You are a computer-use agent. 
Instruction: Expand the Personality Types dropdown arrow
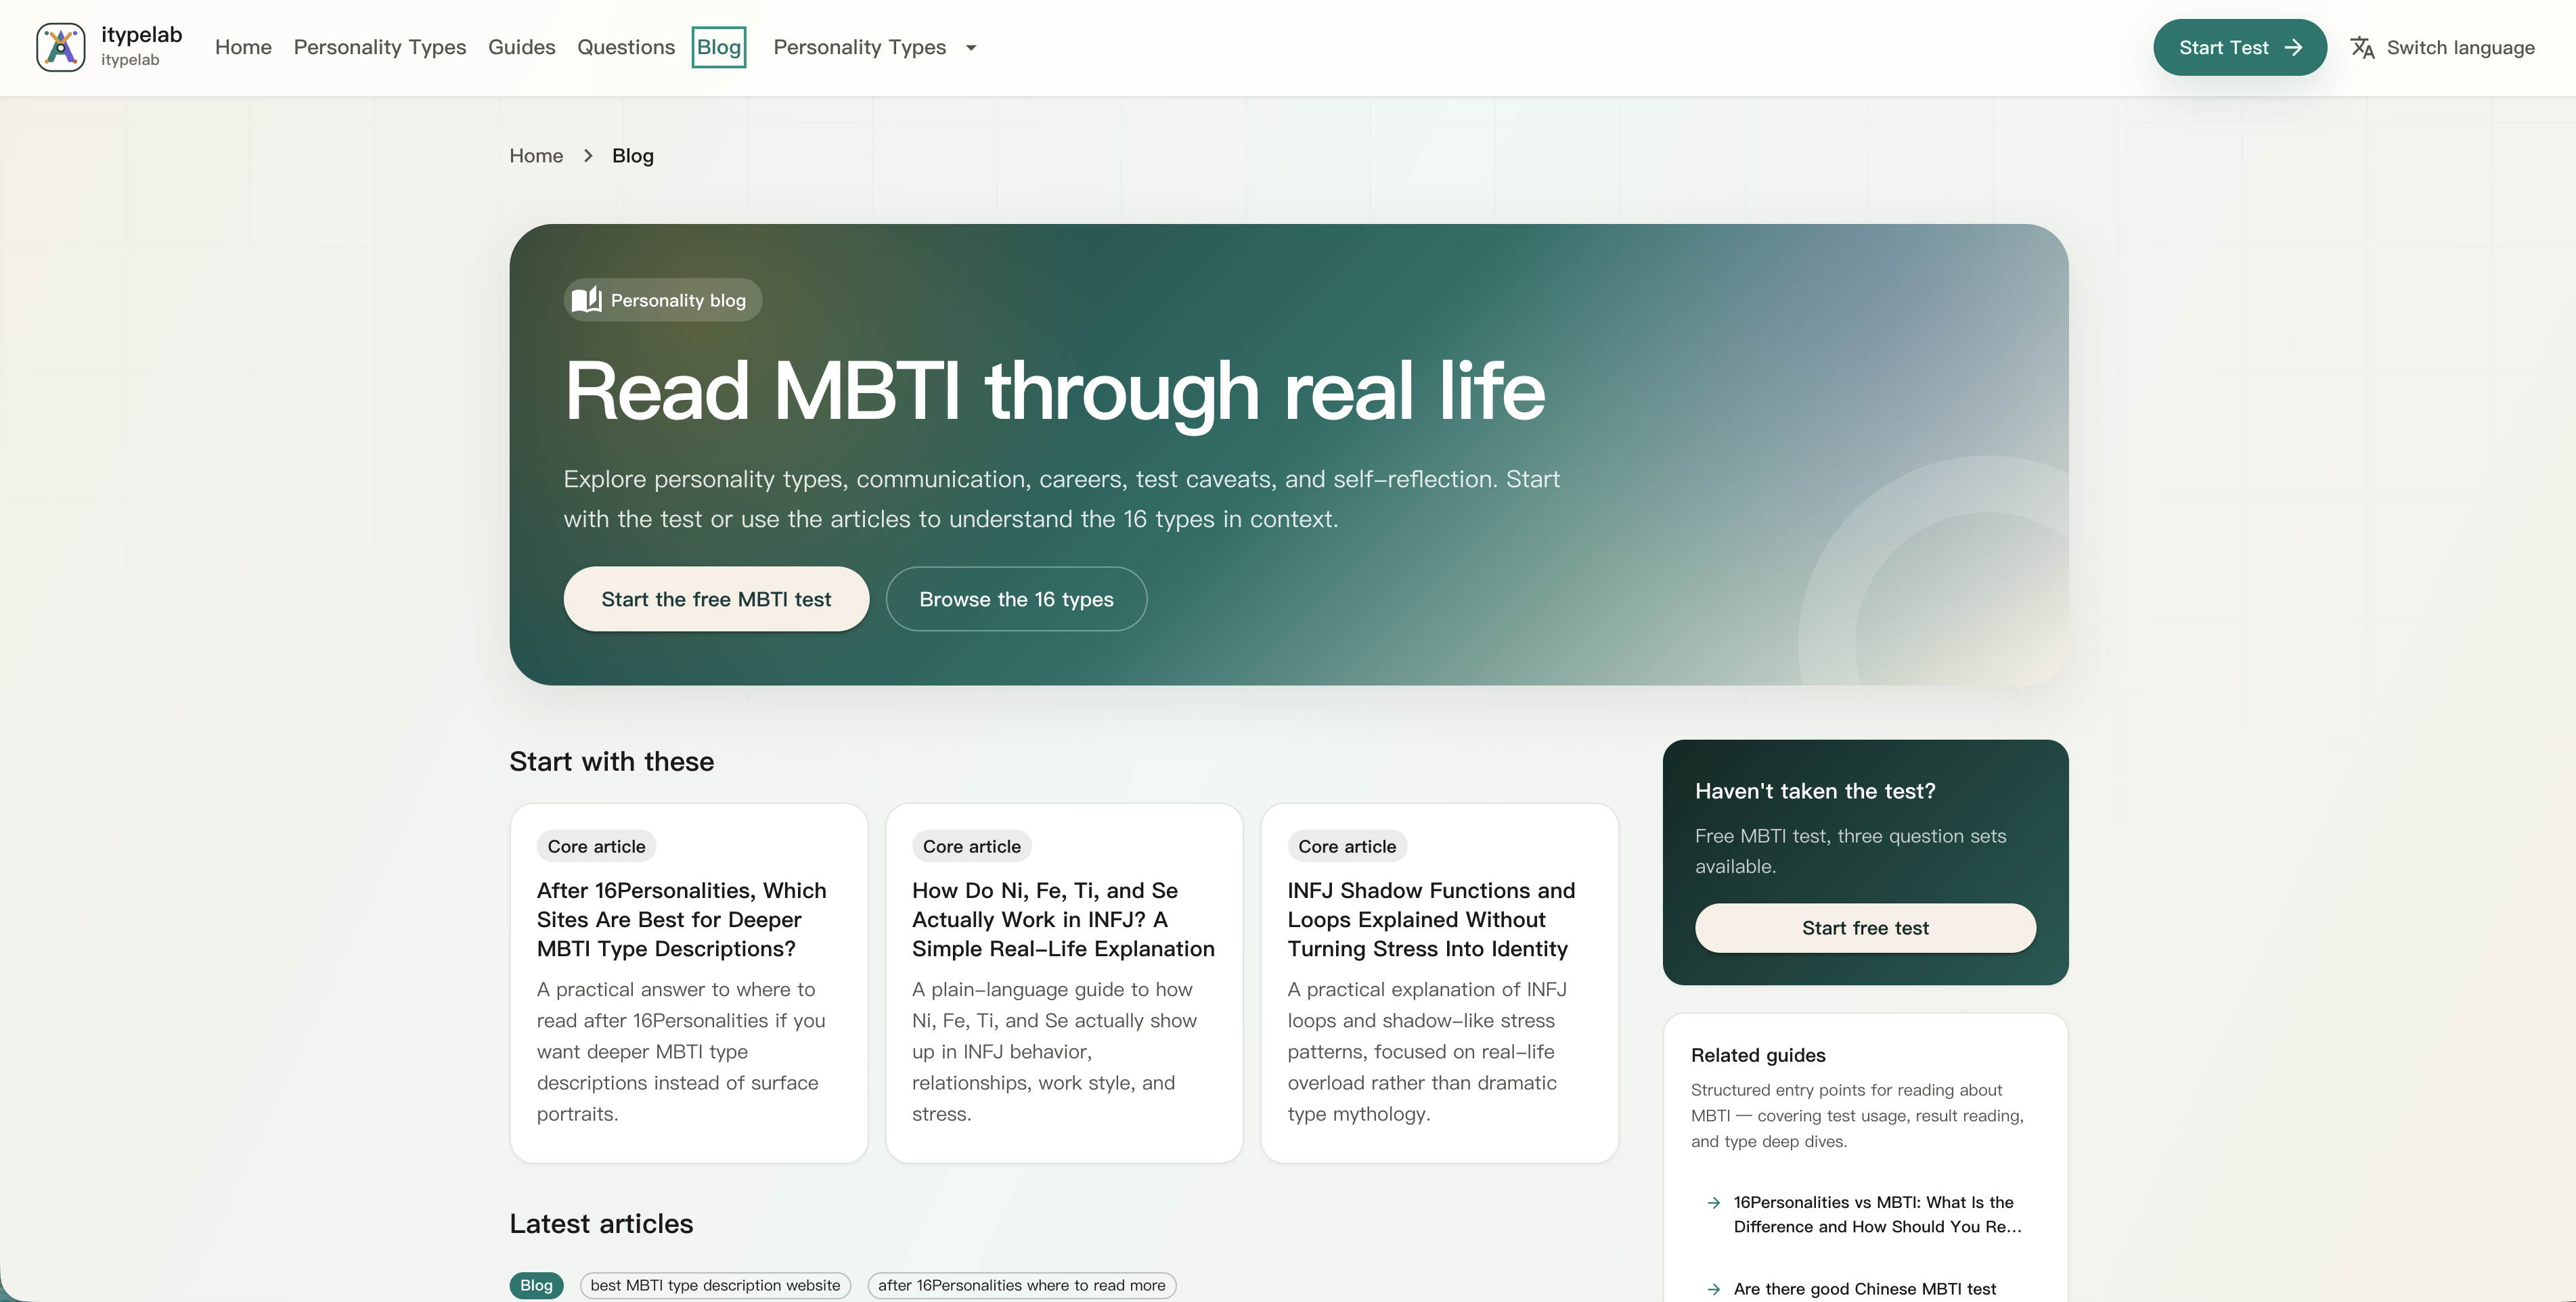pos(971,48)
